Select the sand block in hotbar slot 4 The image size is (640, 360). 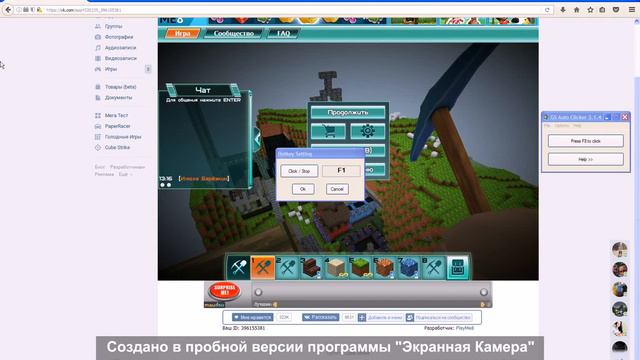click(336, 267)
